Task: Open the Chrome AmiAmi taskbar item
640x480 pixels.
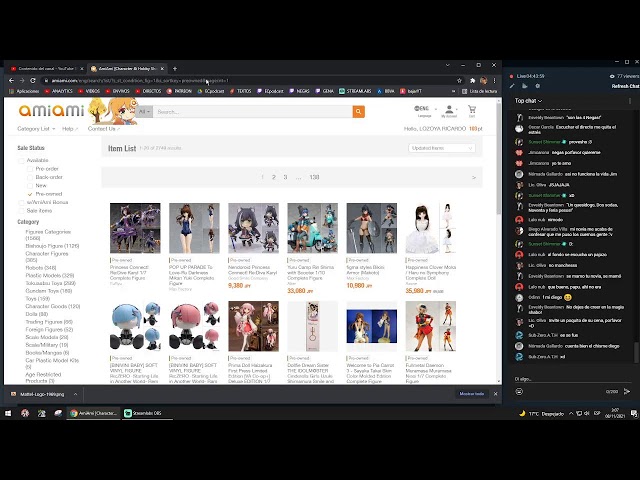Action: [x=94, y=413]
